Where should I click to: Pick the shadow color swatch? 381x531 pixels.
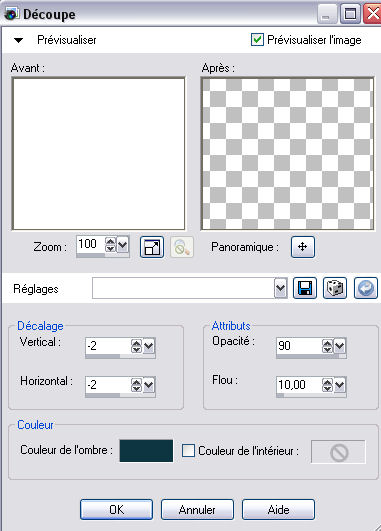(x=146, y=451)
